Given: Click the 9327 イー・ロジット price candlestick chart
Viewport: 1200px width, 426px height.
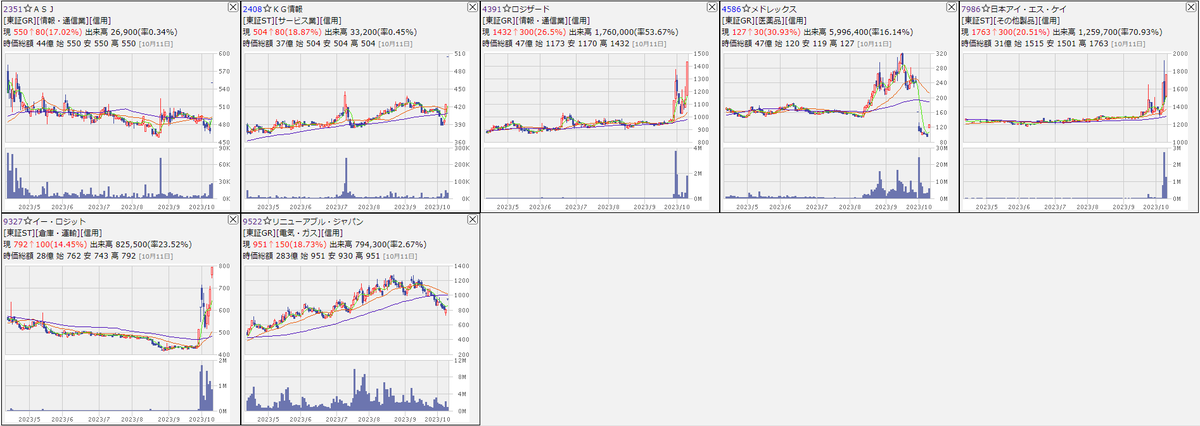Looking at the screenshot, I should click(x=109, y=311).
